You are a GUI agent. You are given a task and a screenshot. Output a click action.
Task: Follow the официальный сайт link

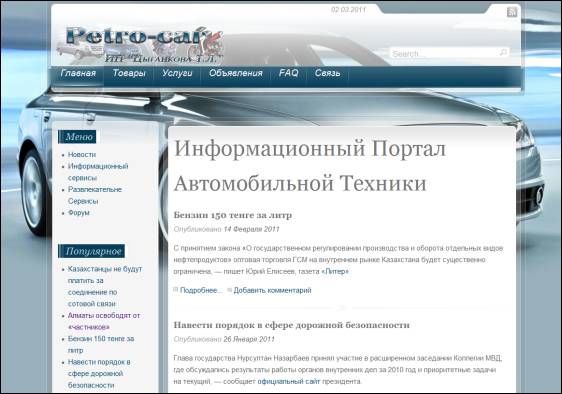pos(289,381)
